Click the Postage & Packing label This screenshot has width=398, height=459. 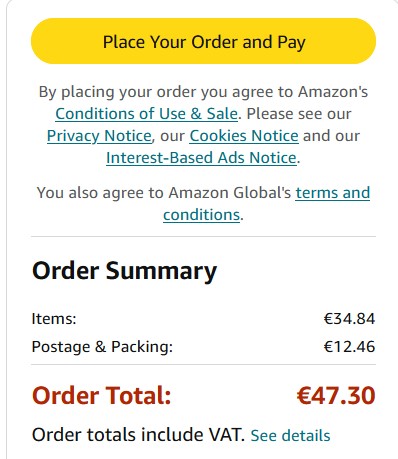click(x=102, y=347)
